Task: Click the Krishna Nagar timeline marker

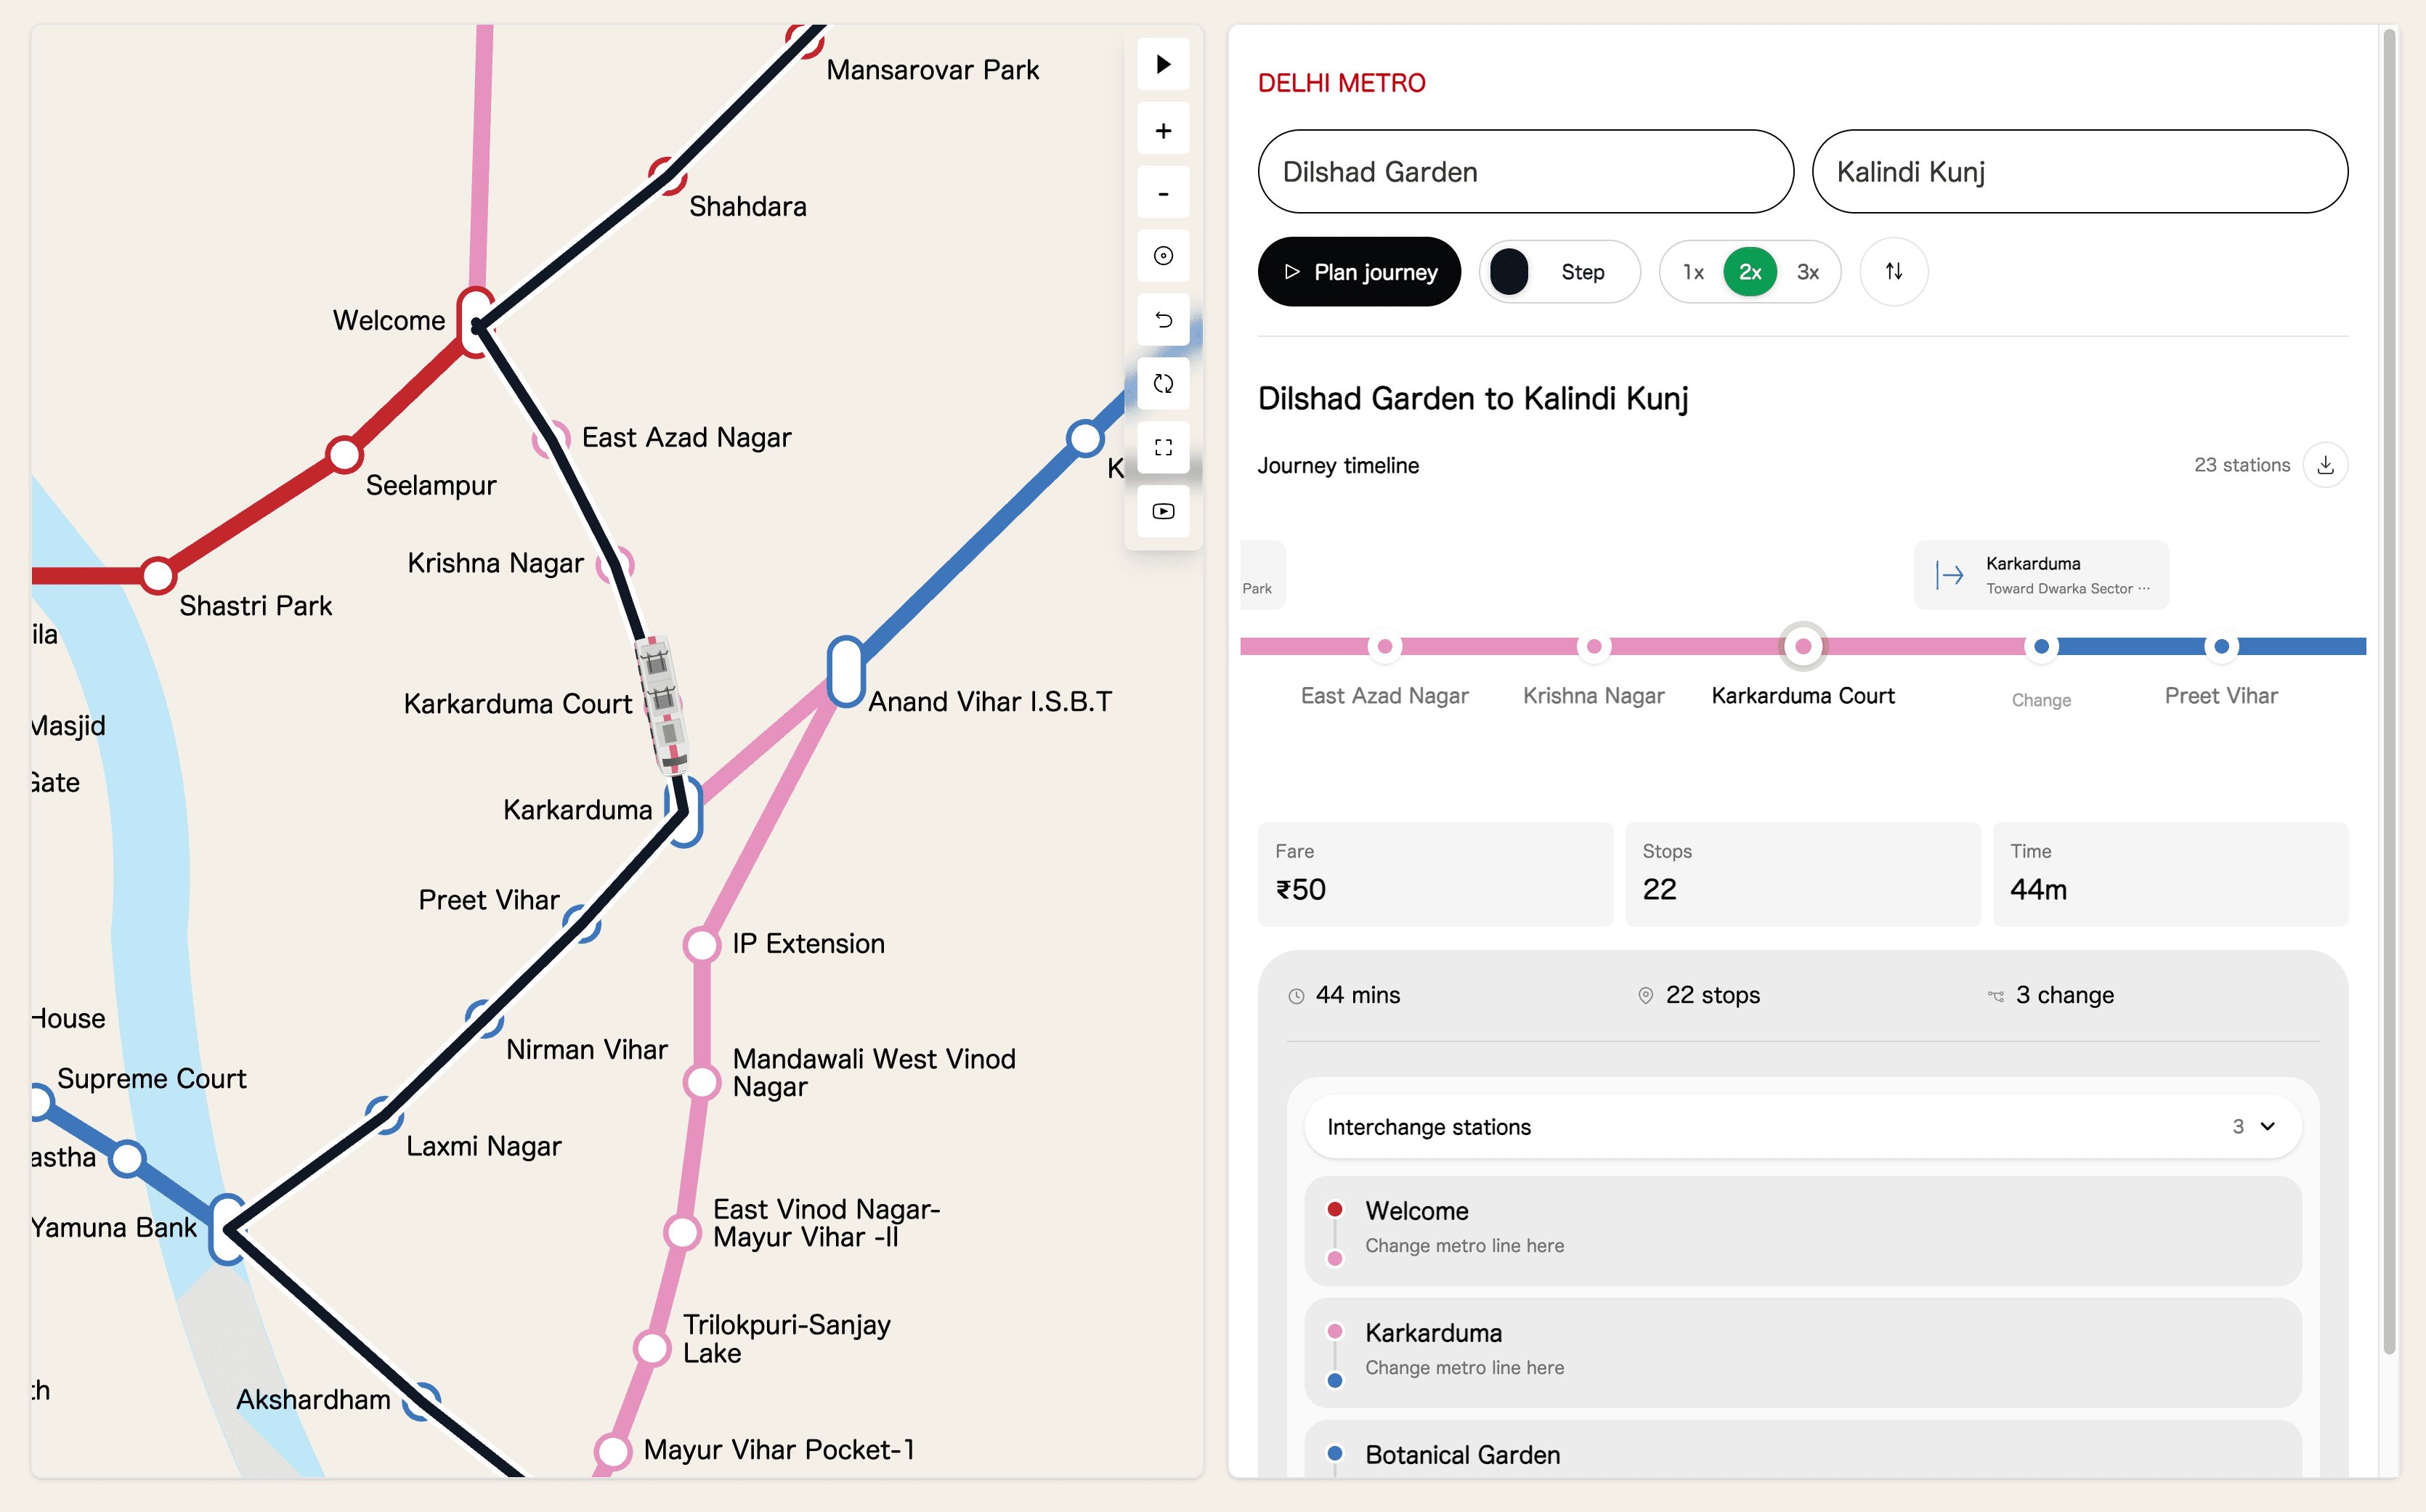Action: coord(1593,647)
